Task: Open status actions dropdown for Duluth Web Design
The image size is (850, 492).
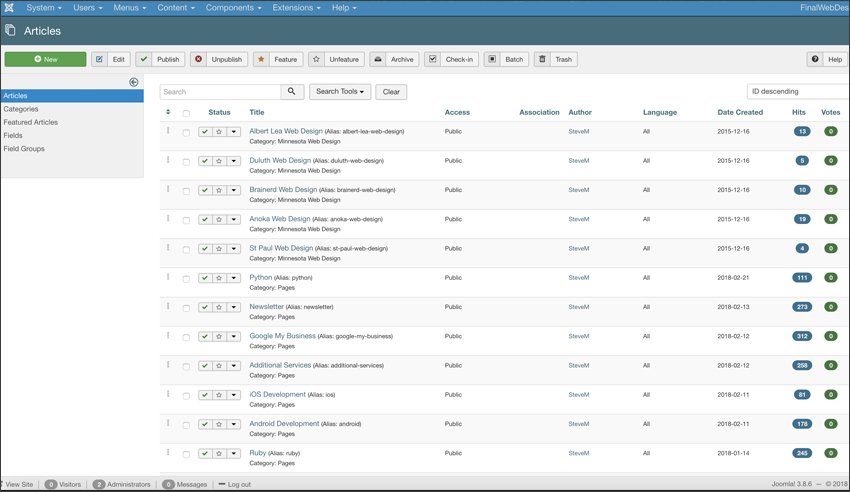Action: [234, 161]
